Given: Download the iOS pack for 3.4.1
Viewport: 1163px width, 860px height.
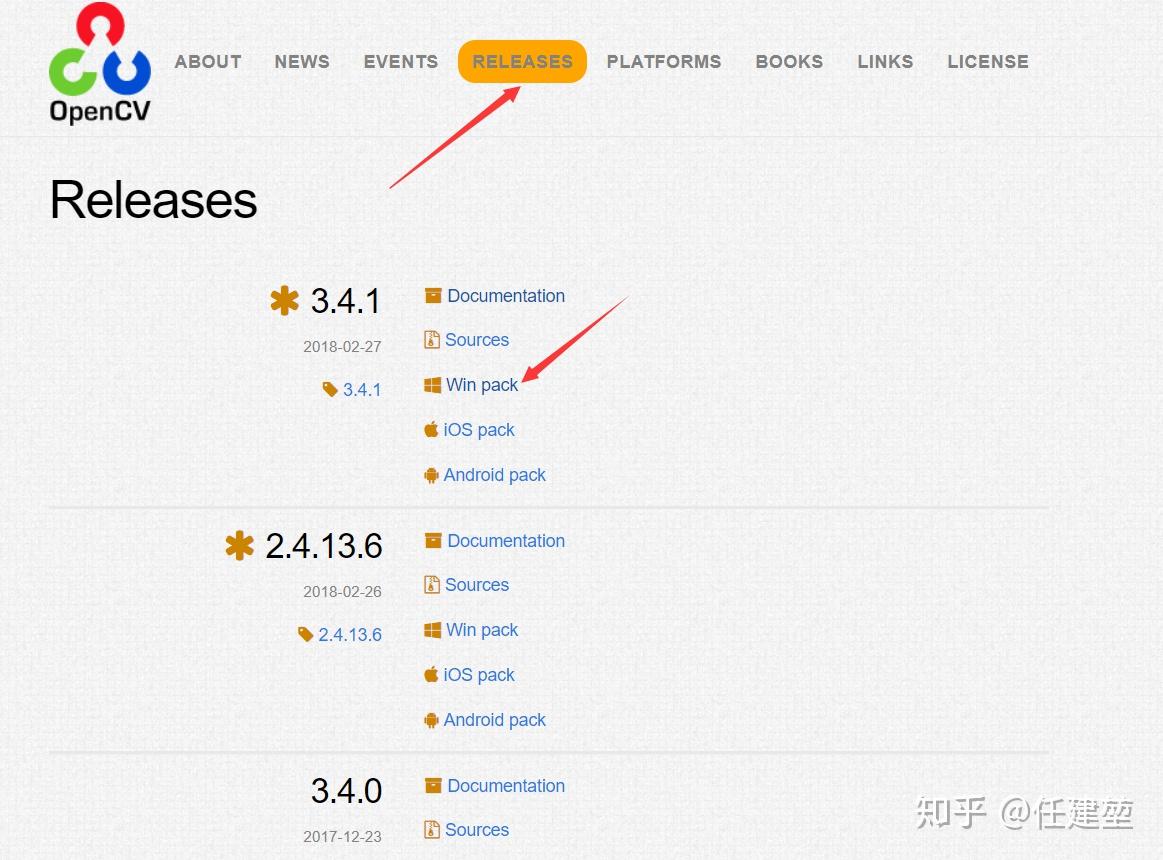Looking at the screenshot, I should [x=478, y=430].
